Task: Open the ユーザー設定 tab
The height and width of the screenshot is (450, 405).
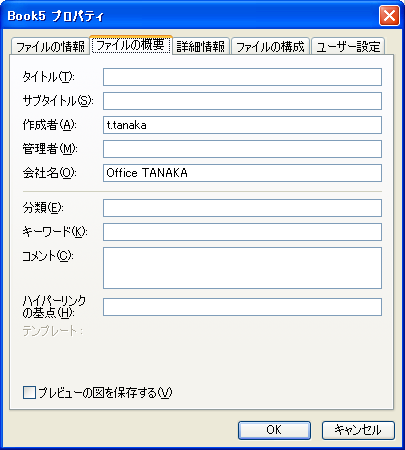Action: coord(348,46)
